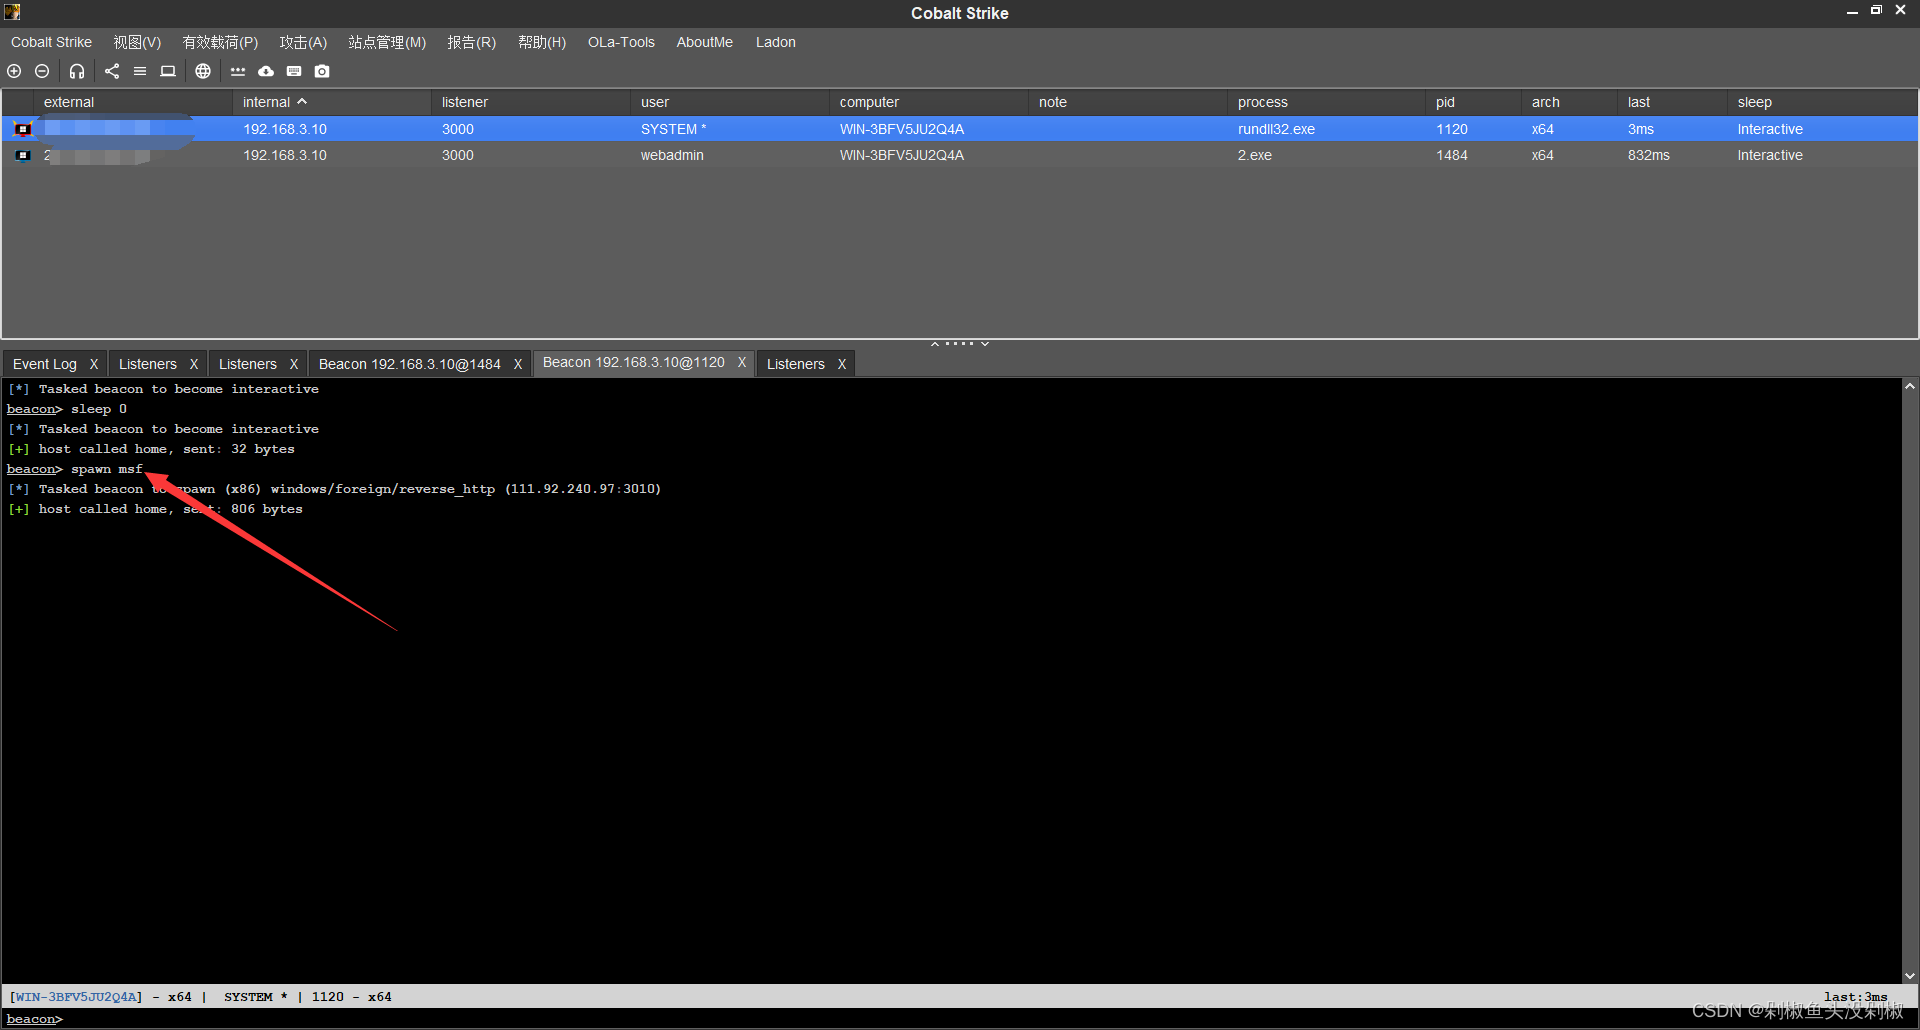The image size is (1920, 1030).
Task: Open the 报告(R) menu
Action: (471, 42)
